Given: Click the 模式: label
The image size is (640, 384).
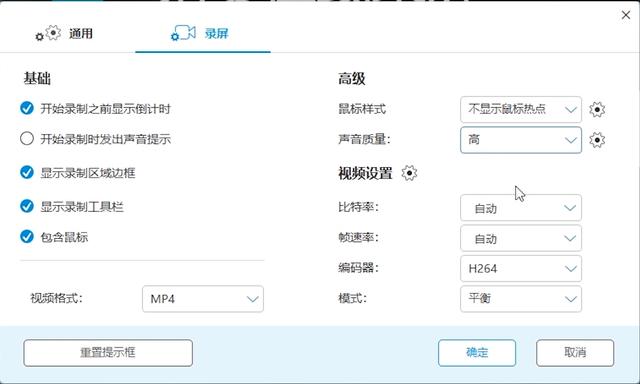Looking at the screenshot, I should 352,298.
